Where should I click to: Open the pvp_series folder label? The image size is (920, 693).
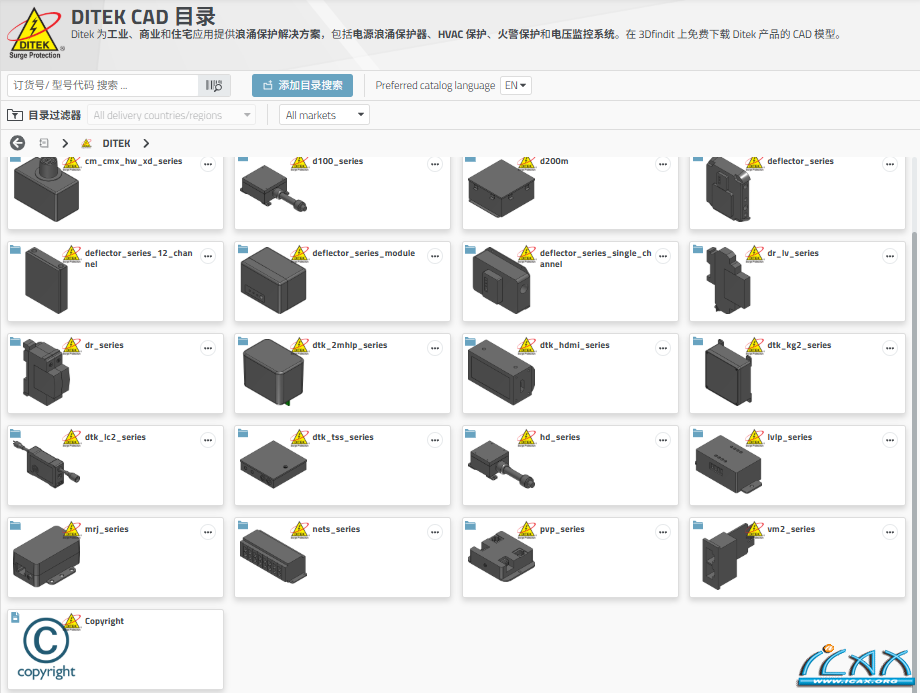tap(562, 529)
